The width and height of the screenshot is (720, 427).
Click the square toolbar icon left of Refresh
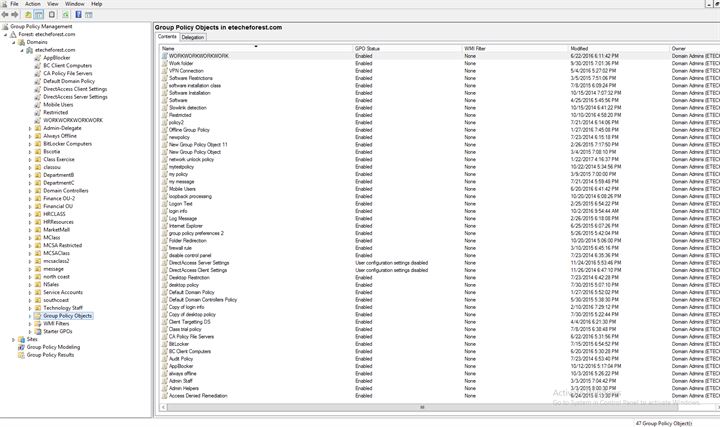pos(52,14)
